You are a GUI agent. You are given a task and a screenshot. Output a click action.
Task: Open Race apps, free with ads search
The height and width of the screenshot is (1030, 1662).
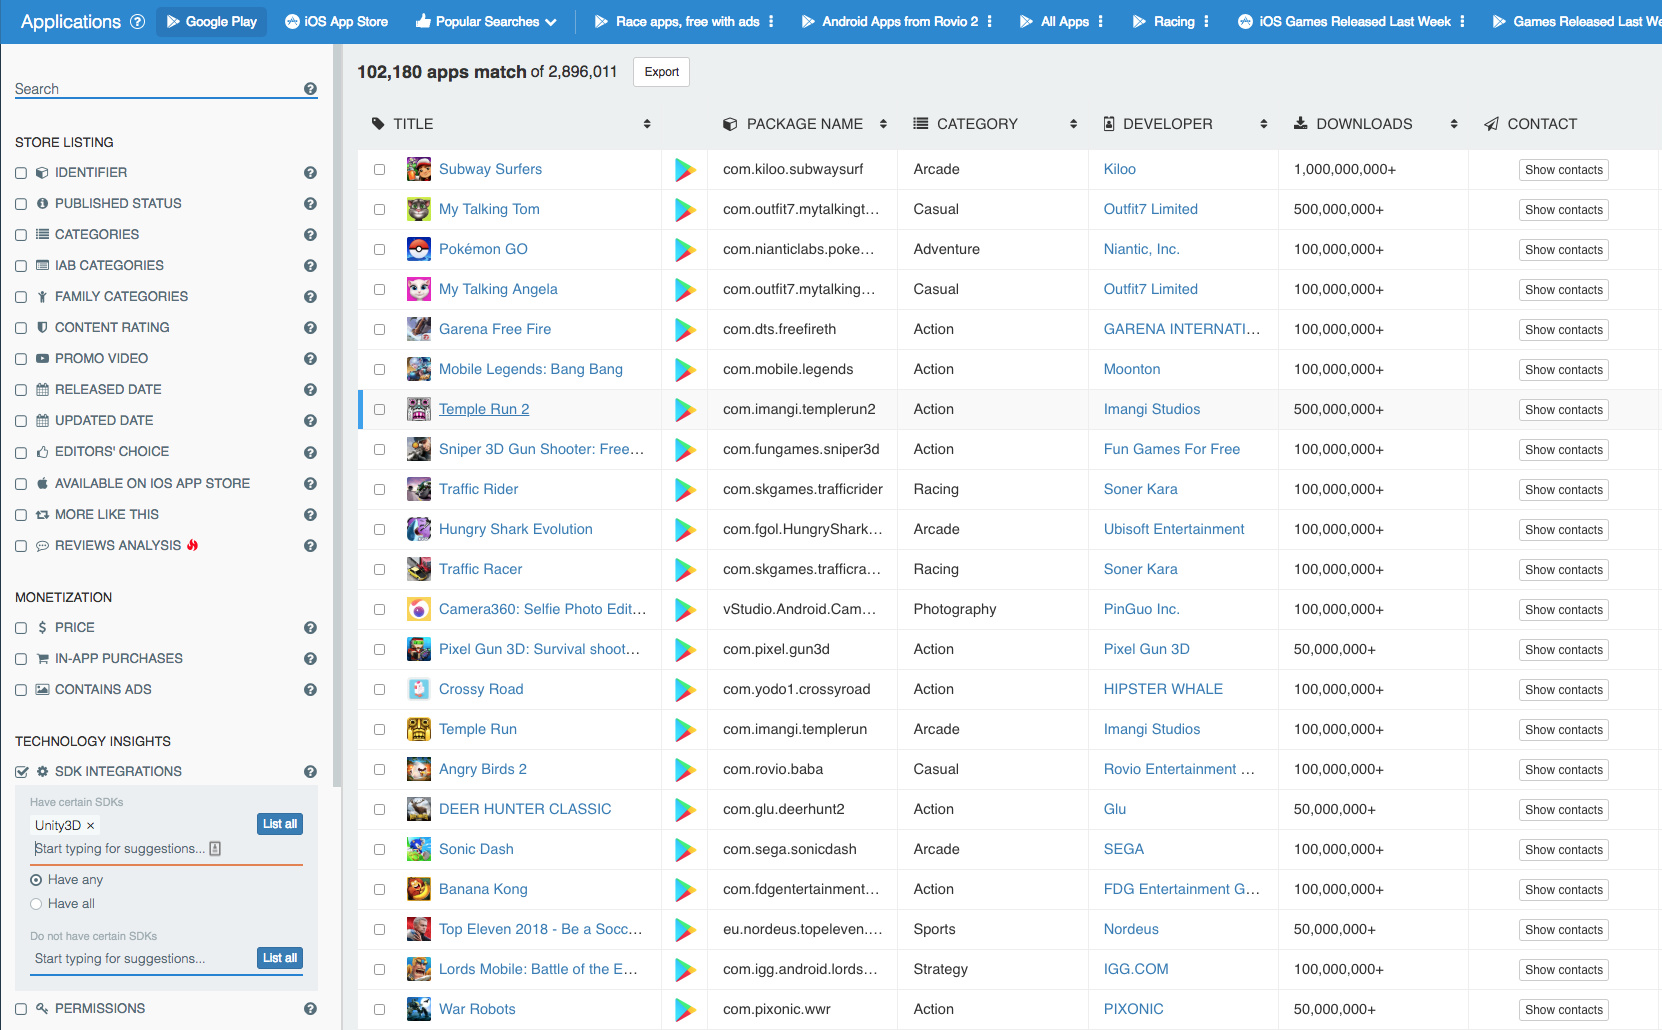tap(677, 21)
